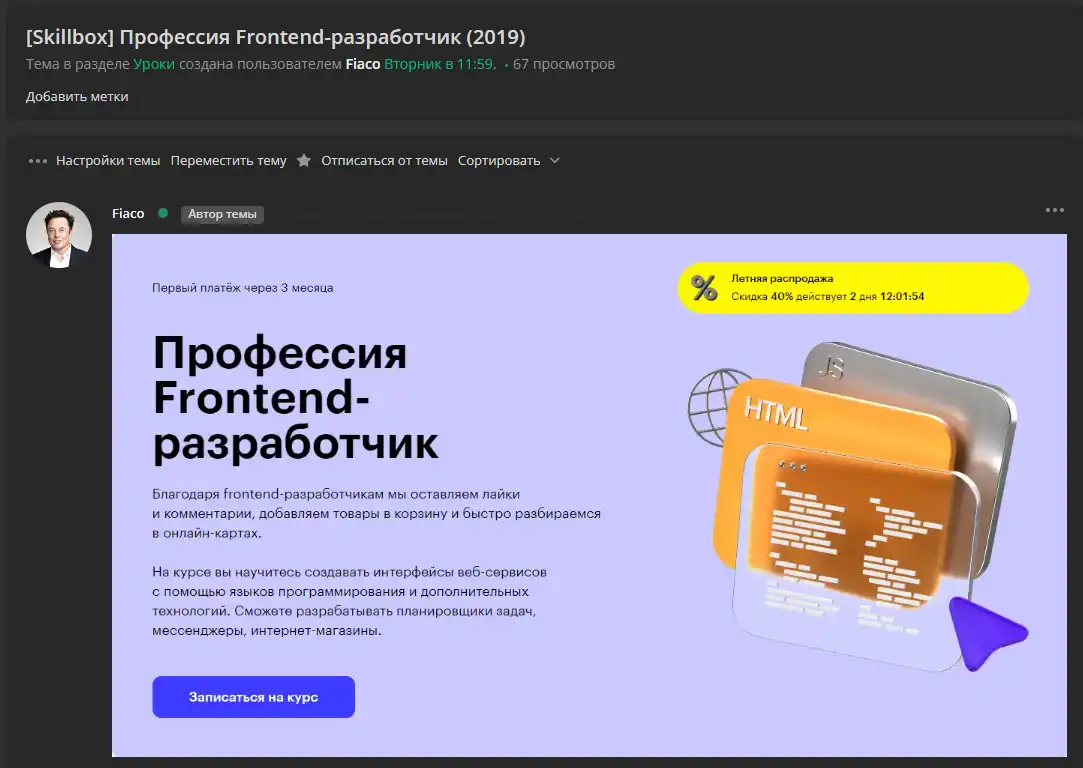Click the Вторник в 11:59 timestamp
1083x768 pixels.
(440, 64)
